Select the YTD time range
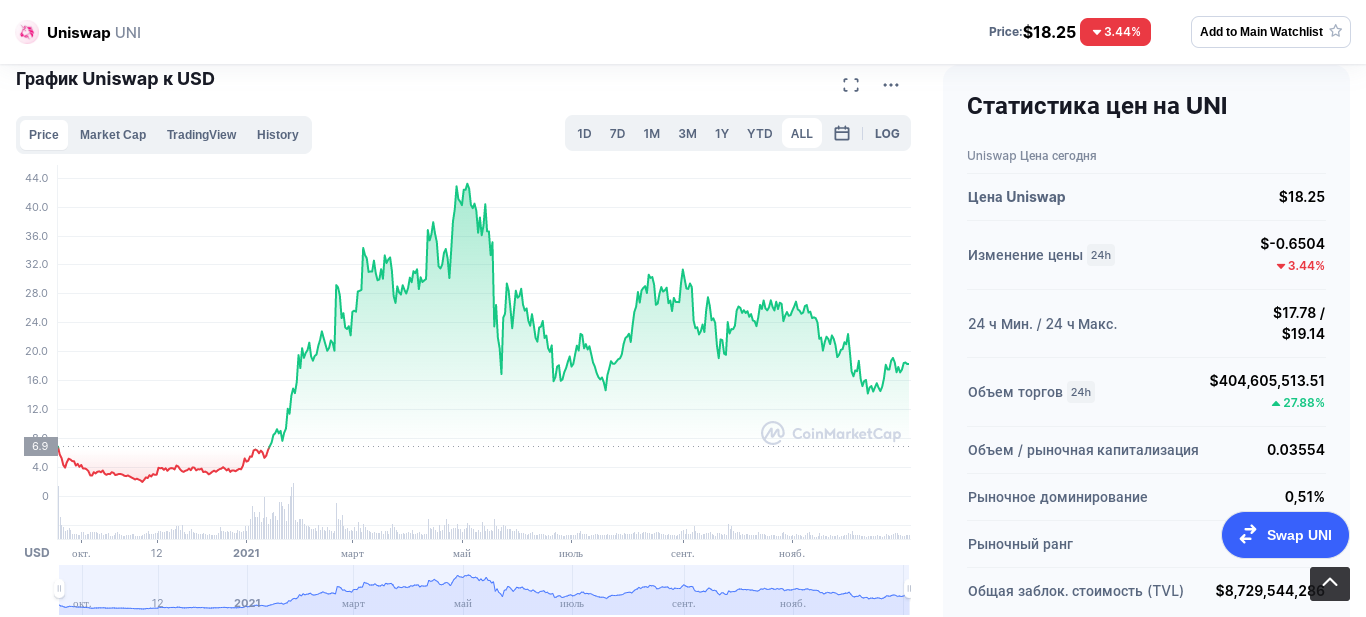 point(760,133)
